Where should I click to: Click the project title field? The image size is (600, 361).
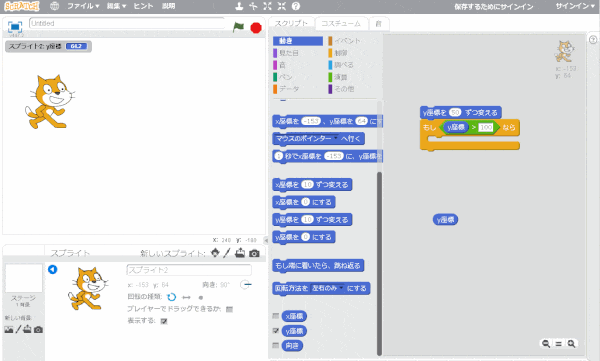[x=127, y=23]
